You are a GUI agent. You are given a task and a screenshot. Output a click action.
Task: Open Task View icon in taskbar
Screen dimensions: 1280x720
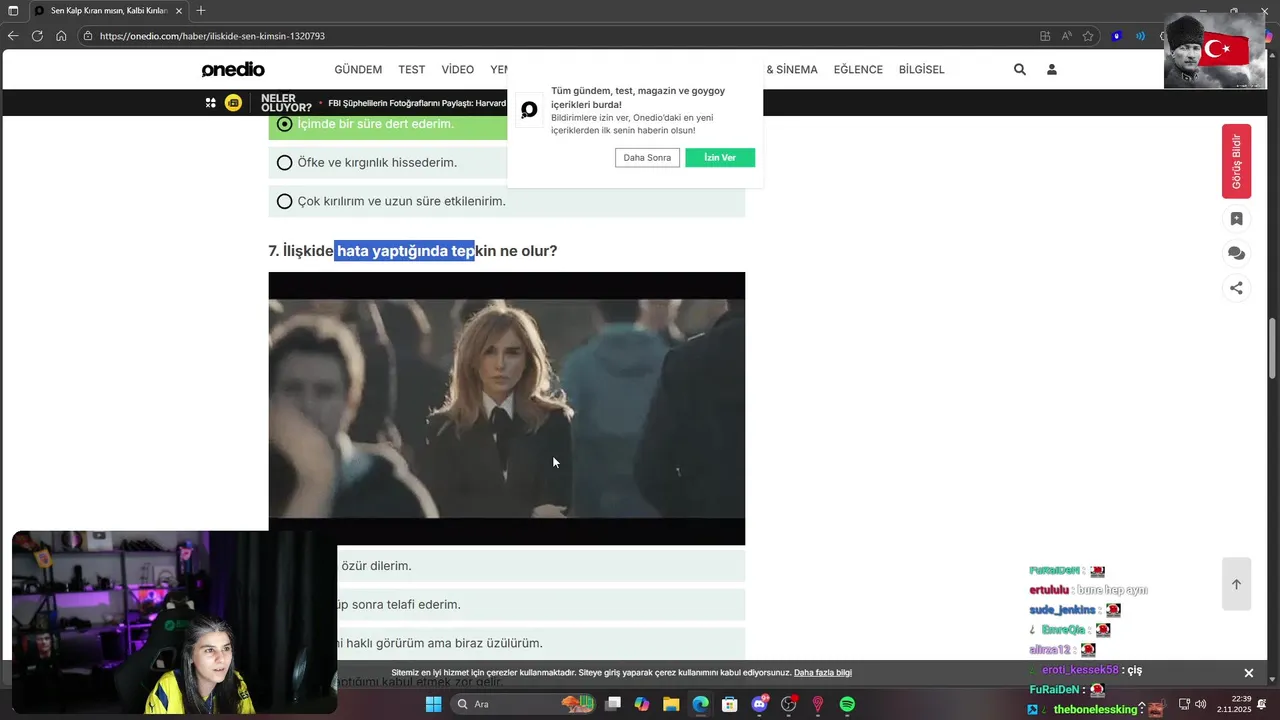[613, 704]
